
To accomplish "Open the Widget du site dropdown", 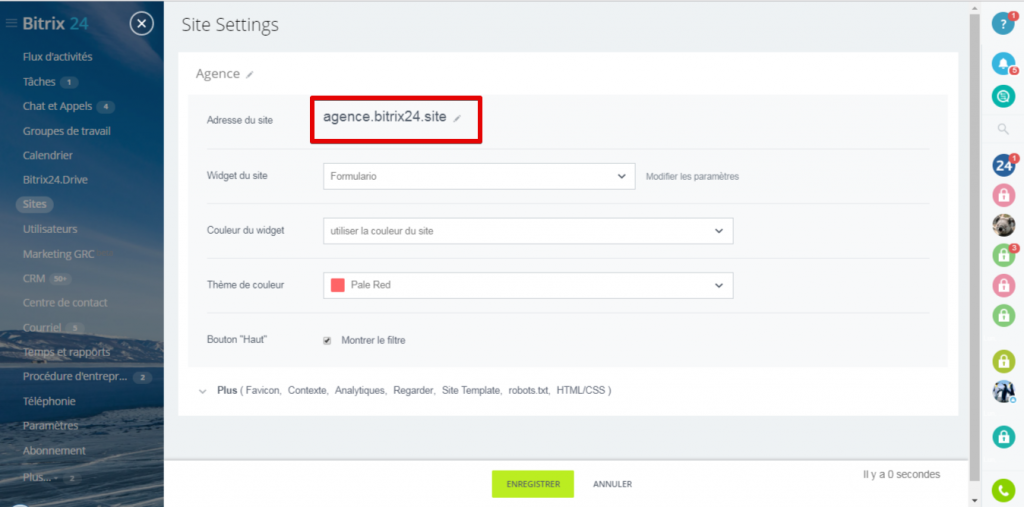I will (479, 176).
